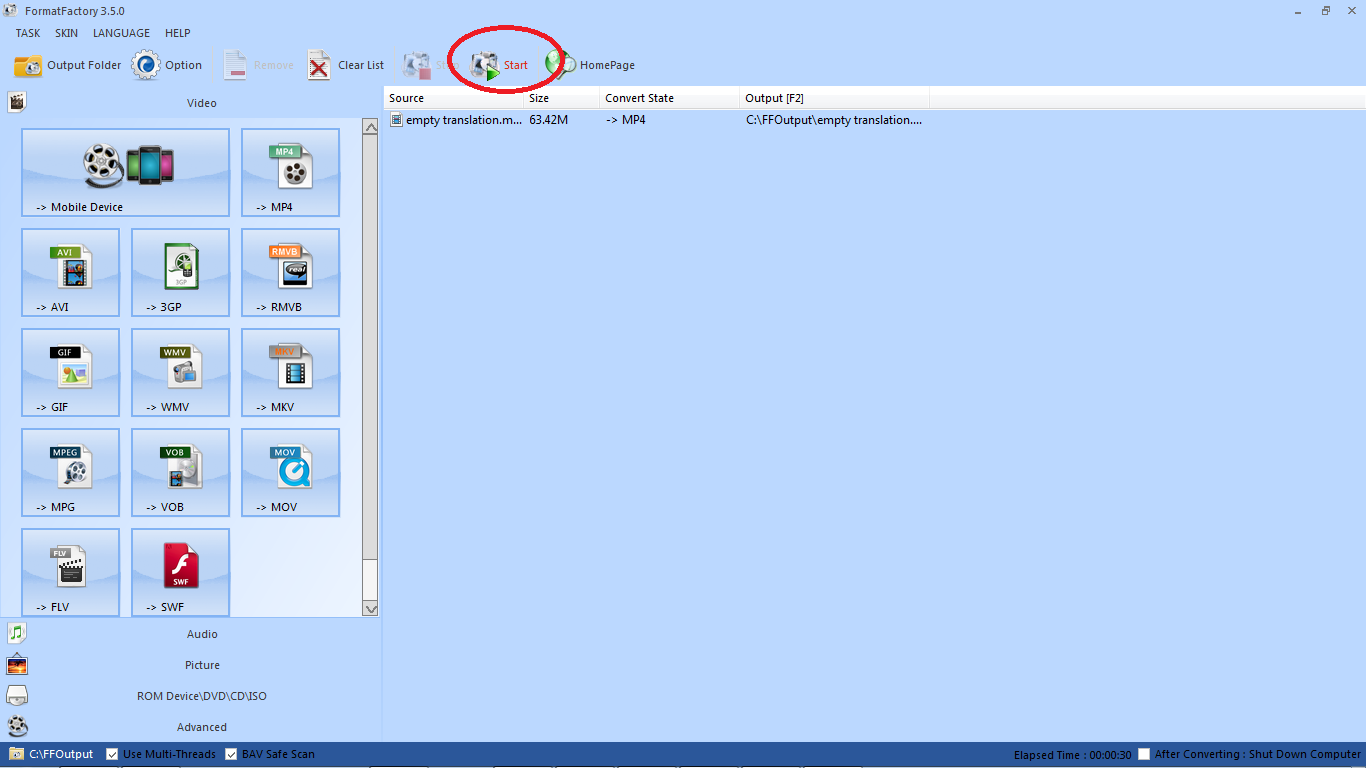Choose the WMV conversion tile
This screenshot has height=768, width=1366.
click(x=180, y=372)
